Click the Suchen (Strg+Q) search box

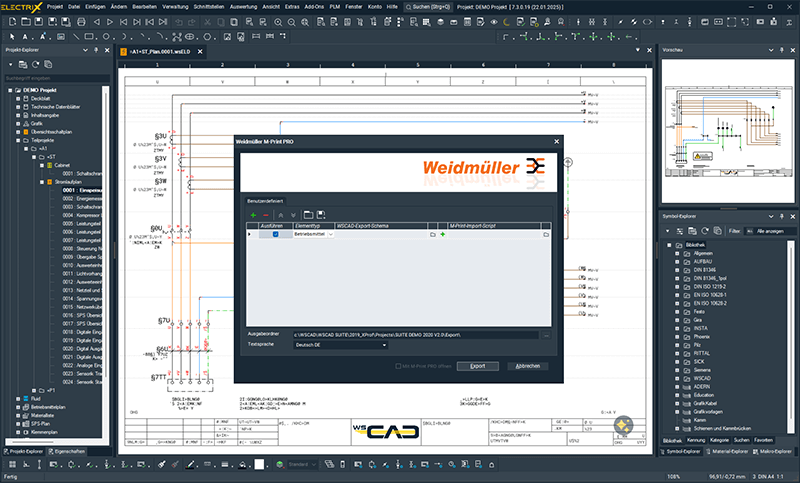428,7
